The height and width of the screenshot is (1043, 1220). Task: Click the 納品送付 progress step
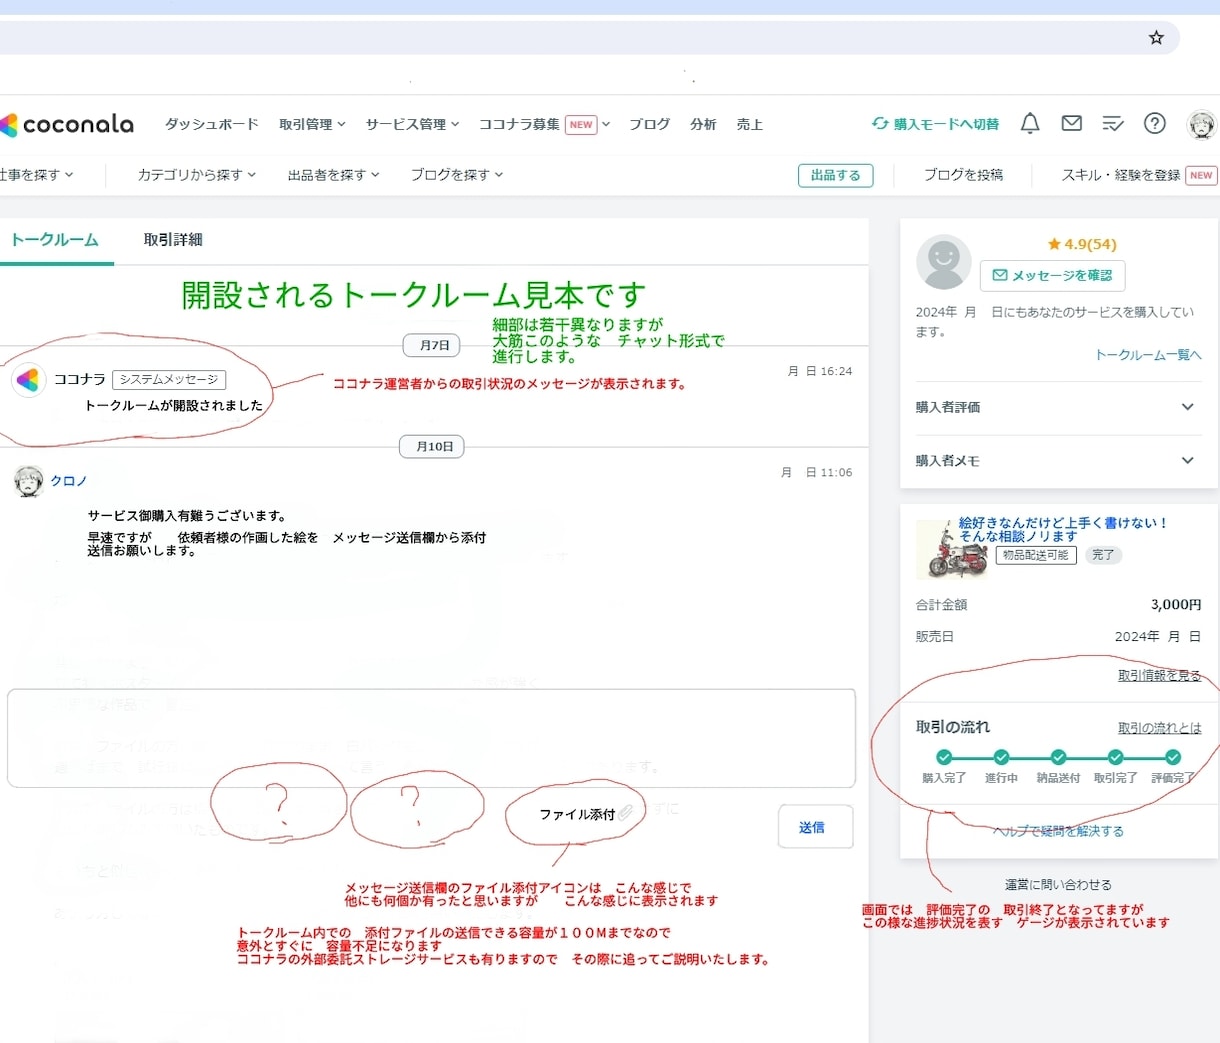tap(1058, 766)
